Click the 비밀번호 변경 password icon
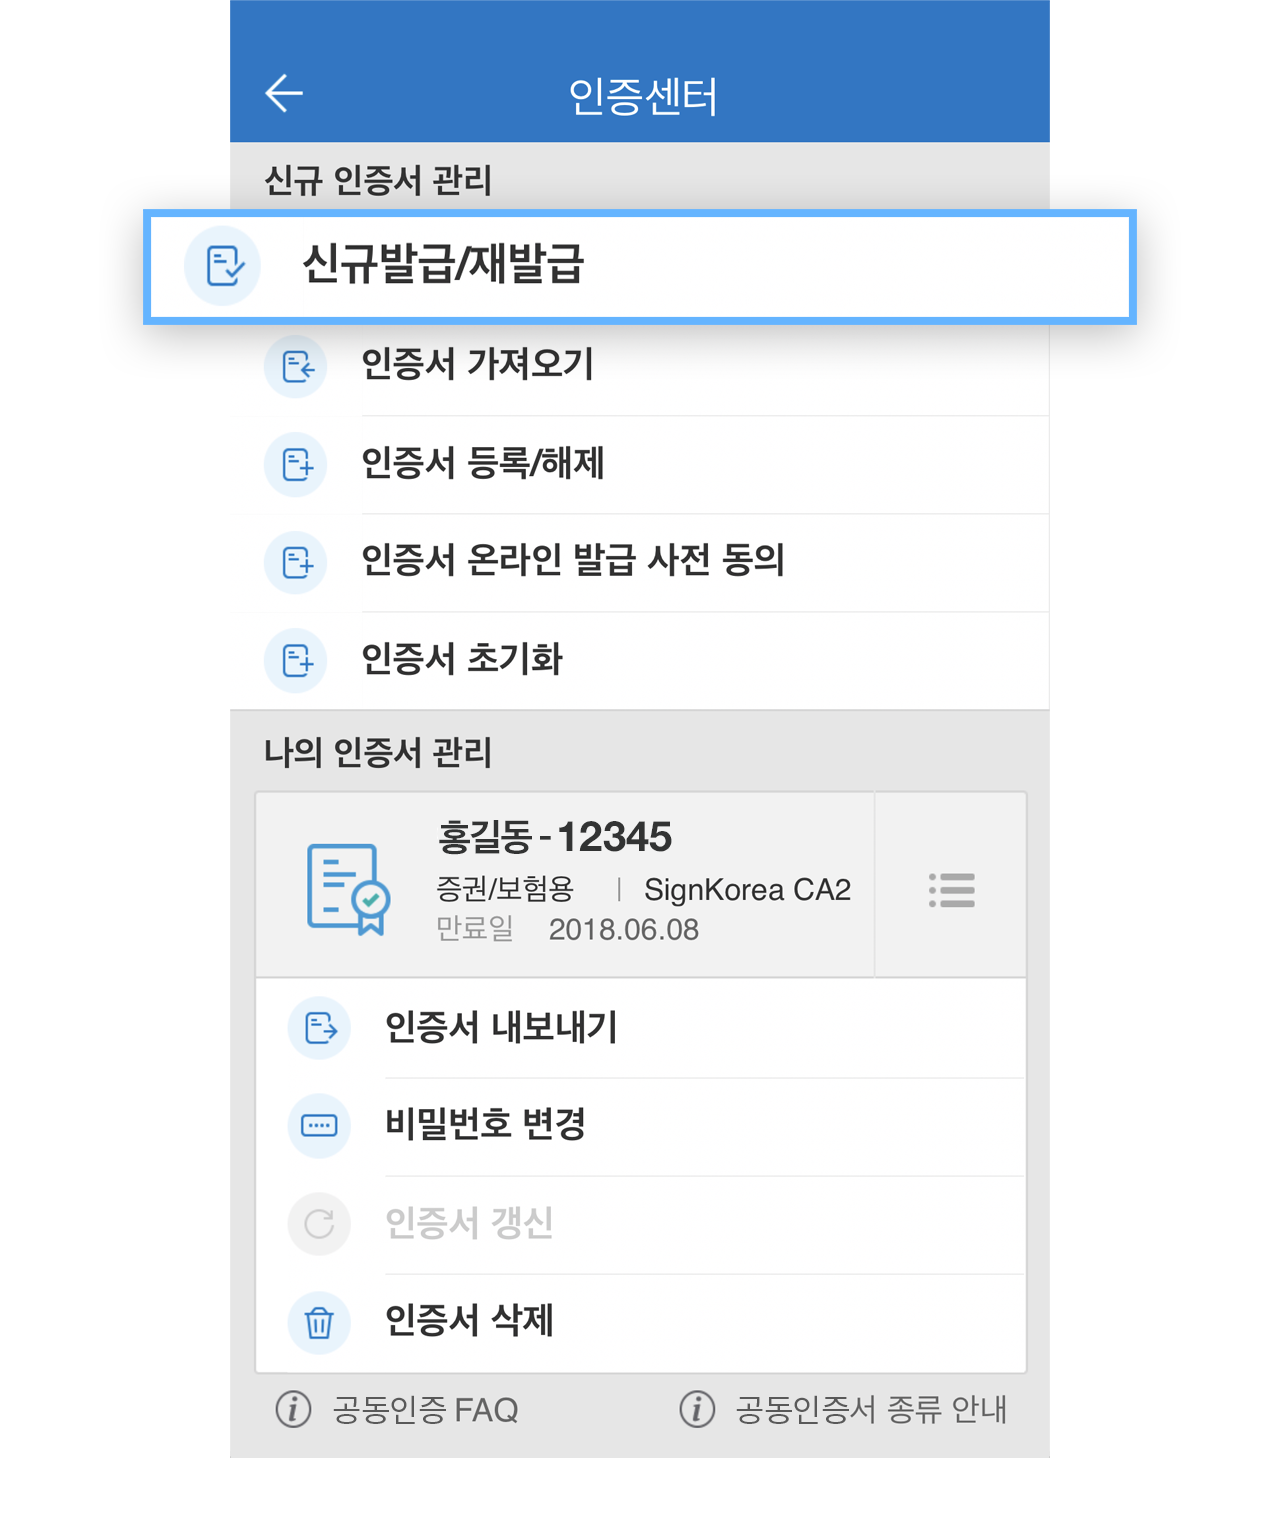Screen dimensions: 1280x1525 pos(320,1125)
